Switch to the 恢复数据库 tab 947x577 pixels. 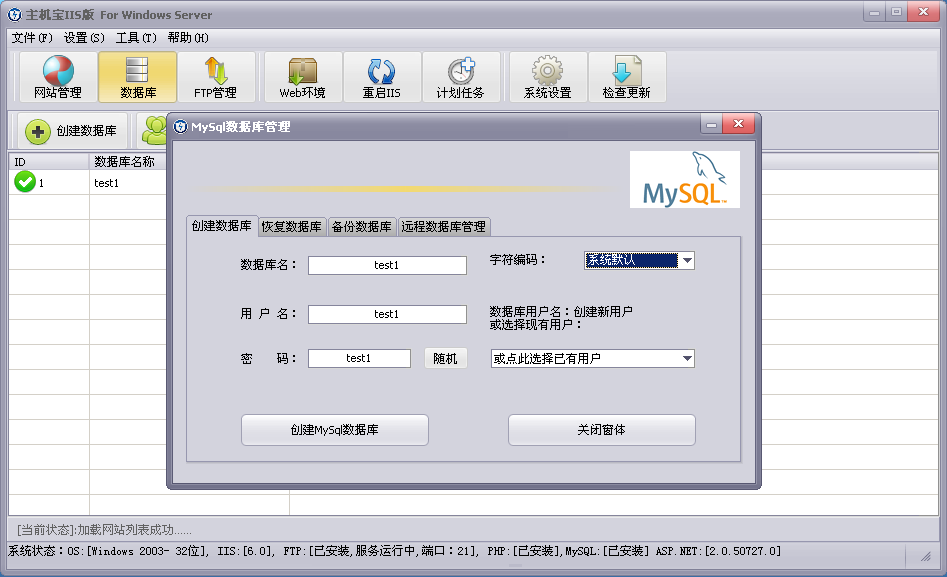pos(292,227)
